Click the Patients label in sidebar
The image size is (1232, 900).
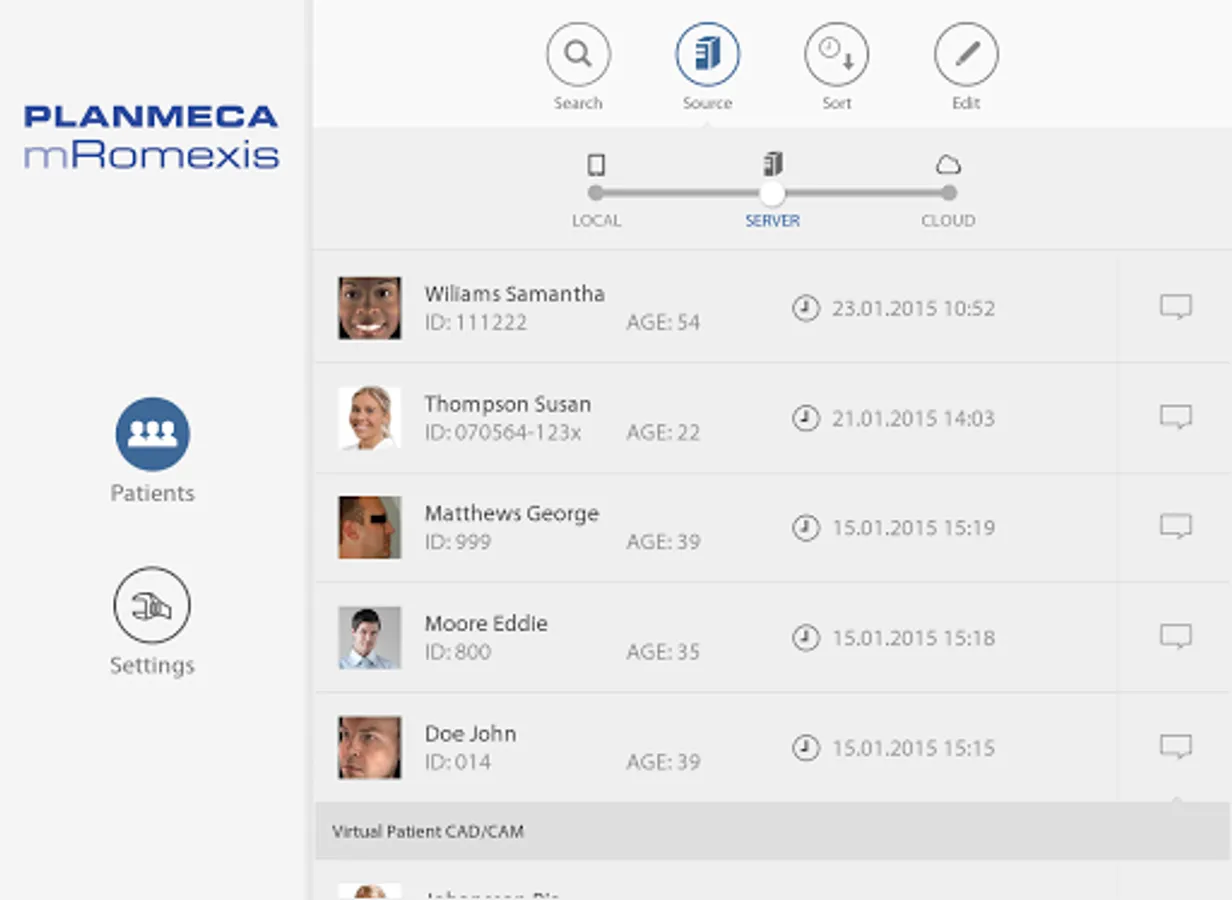pos(152,493)
